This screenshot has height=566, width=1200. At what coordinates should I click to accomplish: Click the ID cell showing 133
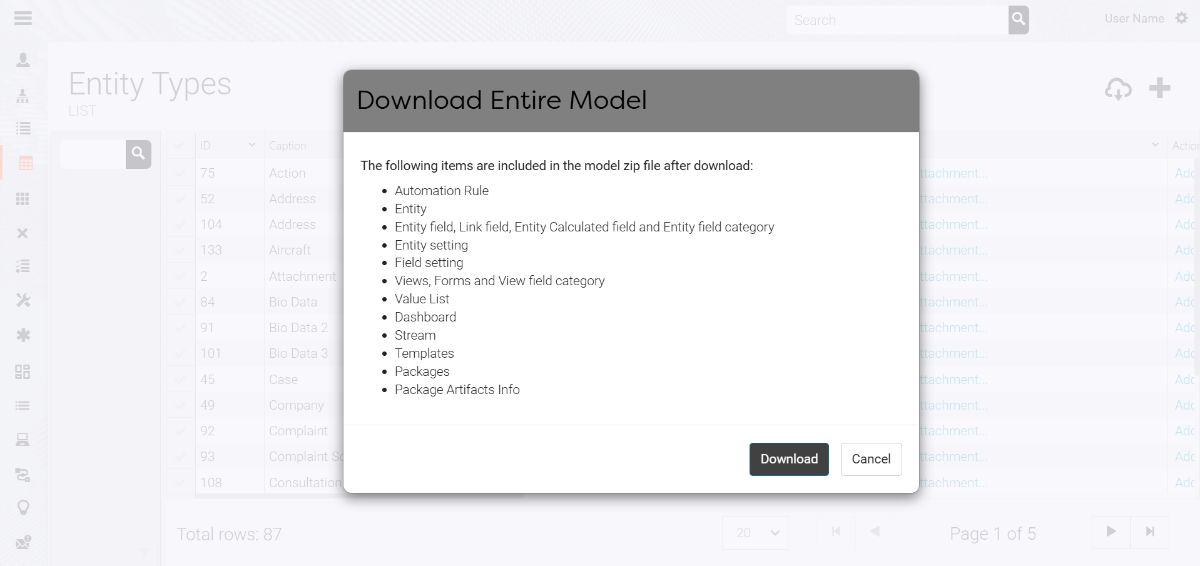tap(211, 250)
